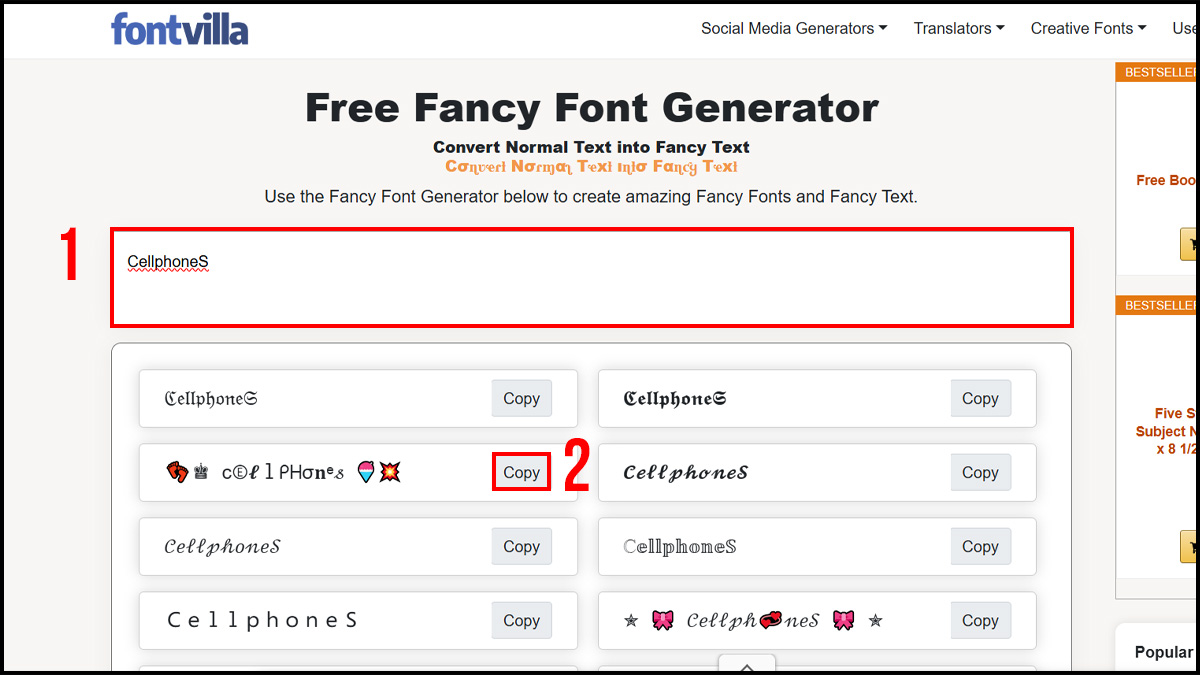Select the wide-spaced C e l l p h o n e S text
1200x675 pixels.
262,620
